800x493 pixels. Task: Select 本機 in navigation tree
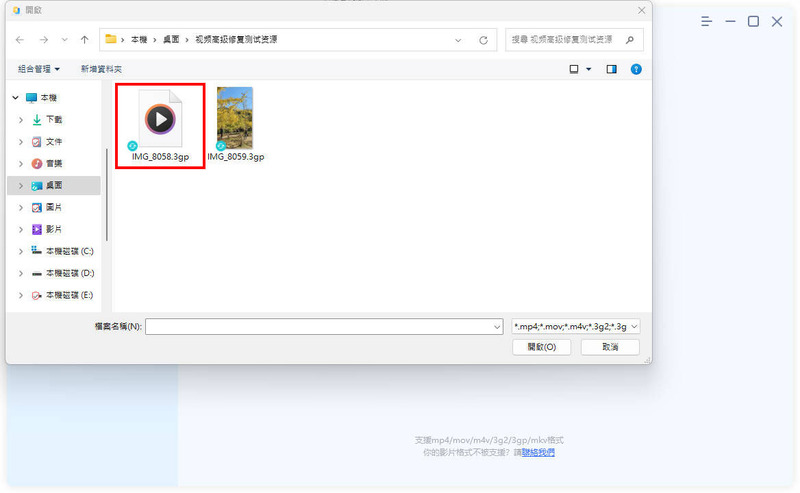tap(48, 97)
